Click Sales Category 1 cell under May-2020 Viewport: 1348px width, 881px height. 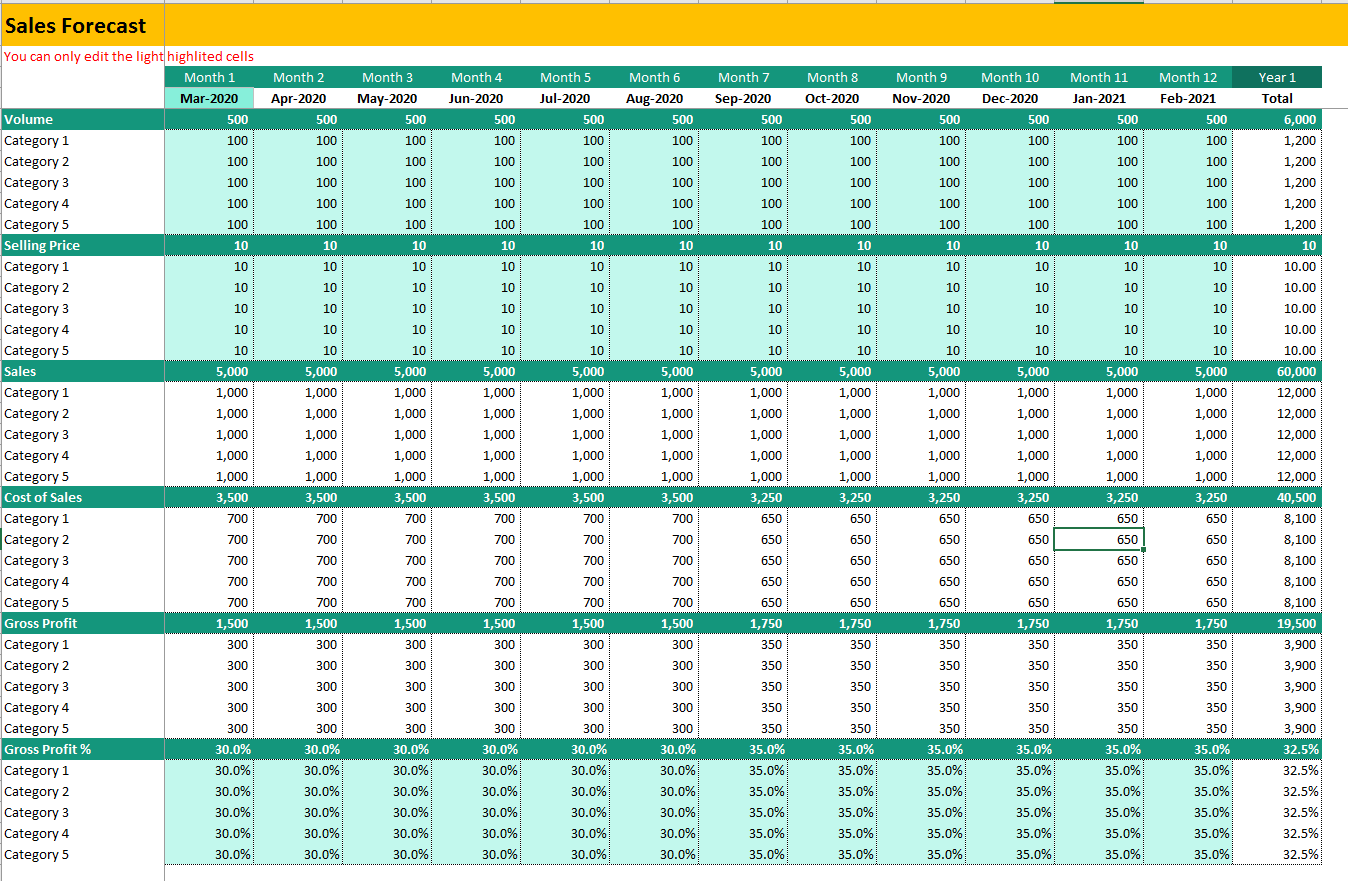coord(388,392)
